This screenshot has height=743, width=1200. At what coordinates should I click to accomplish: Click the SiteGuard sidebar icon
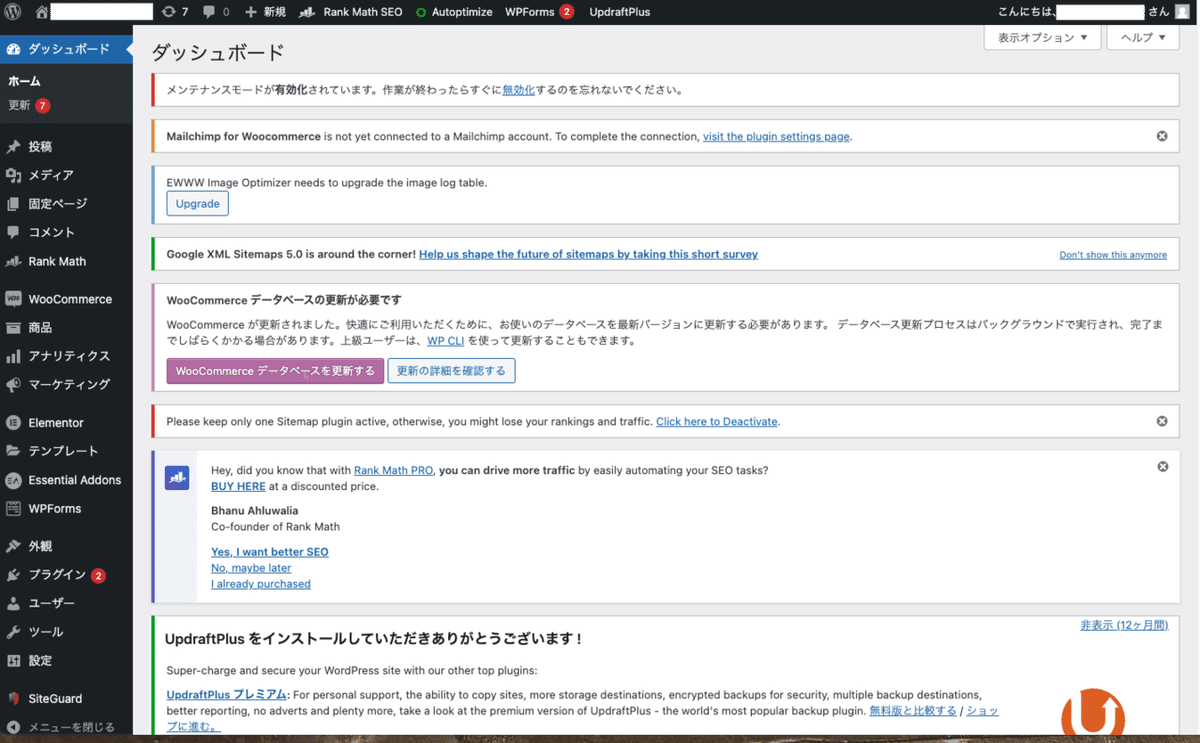[15, 698]
